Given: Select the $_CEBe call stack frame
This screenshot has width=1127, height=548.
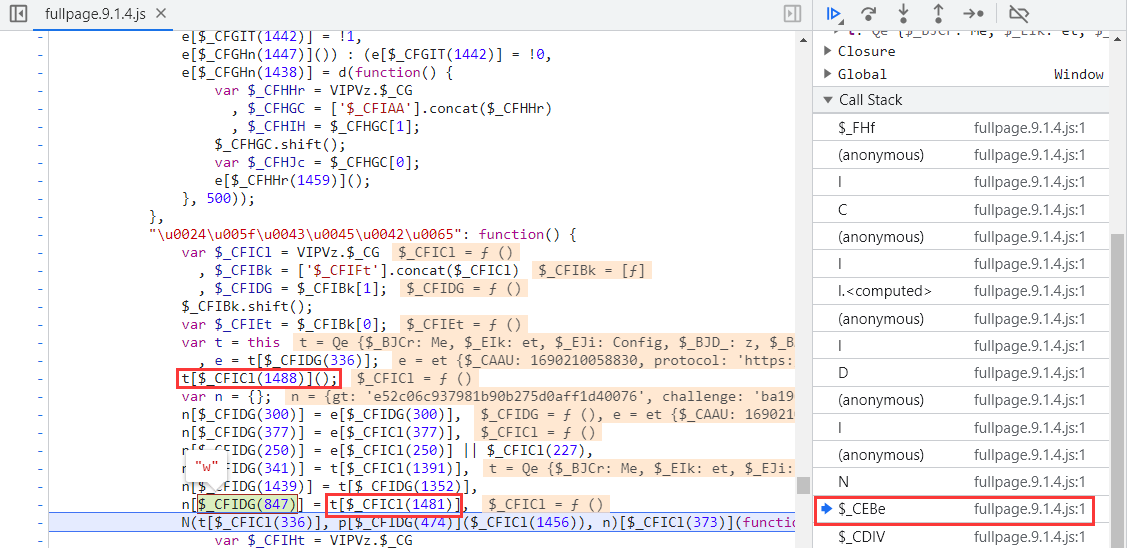Looking at the screenshot, I should (862, 510).
